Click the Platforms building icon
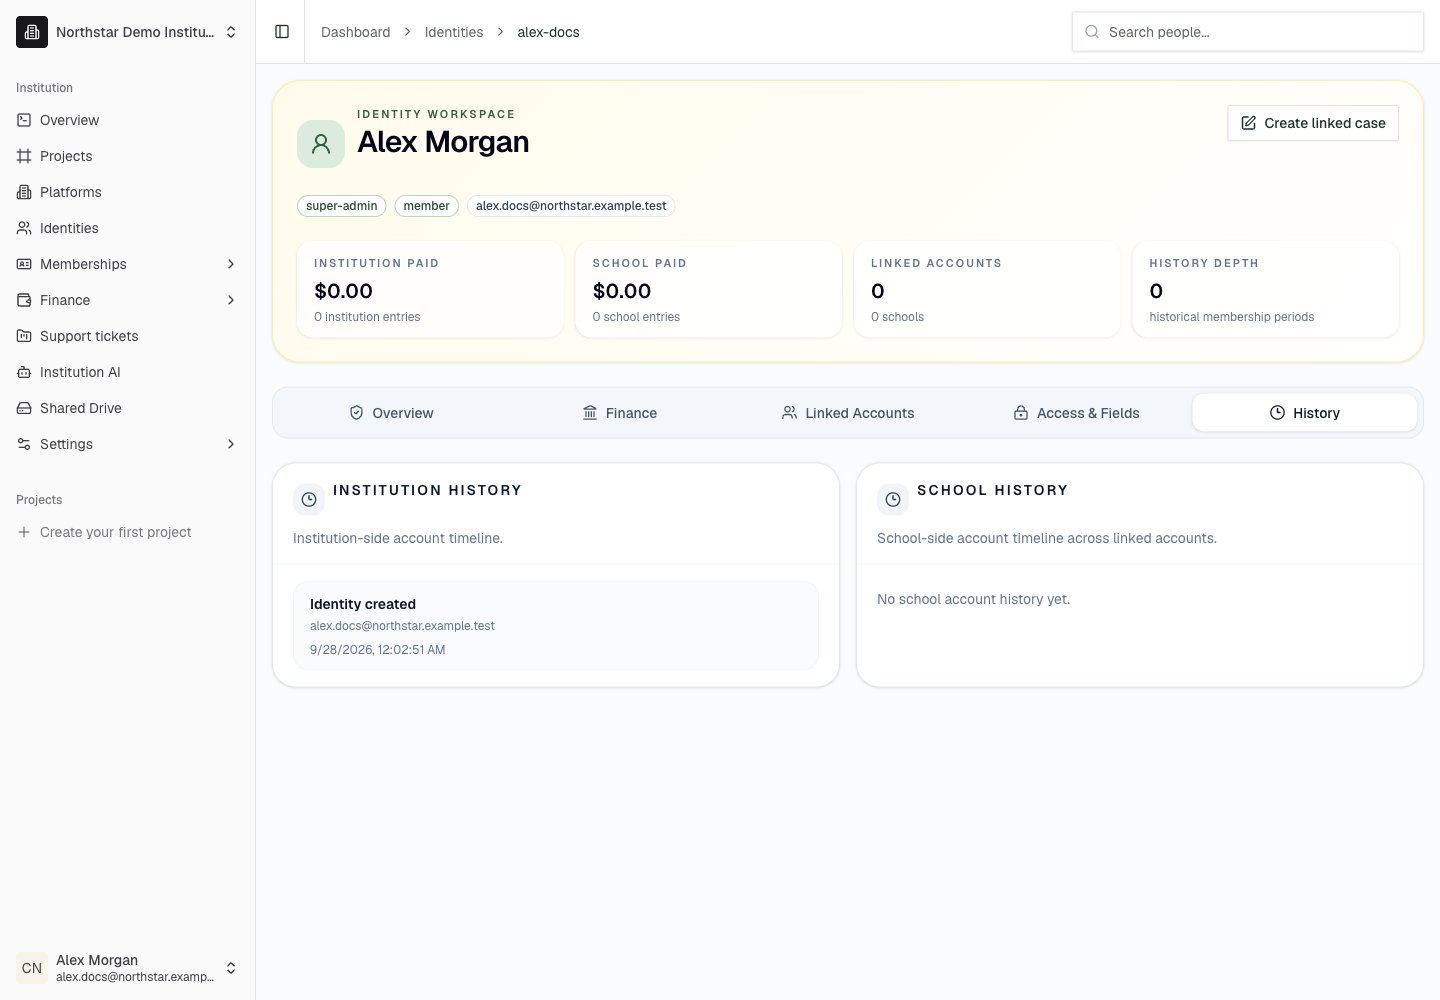The image size is (1440, 1000). 24,192
